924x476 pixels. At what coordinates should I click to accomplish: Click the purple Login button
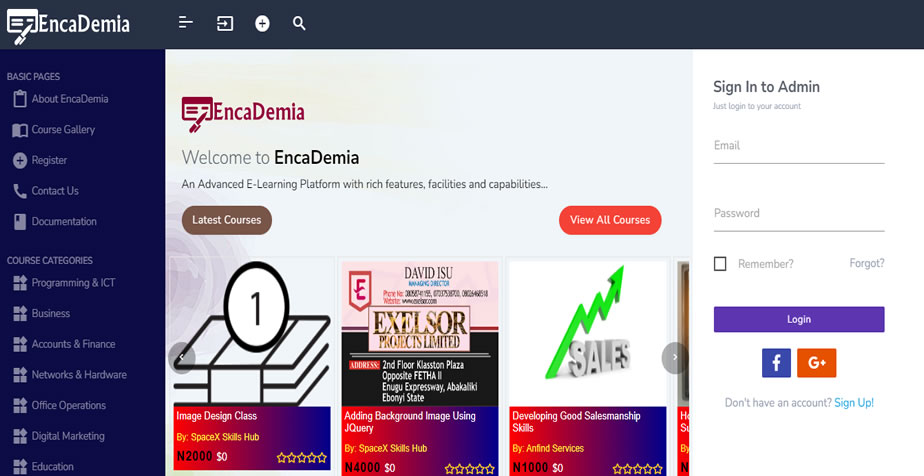[798, 319]
